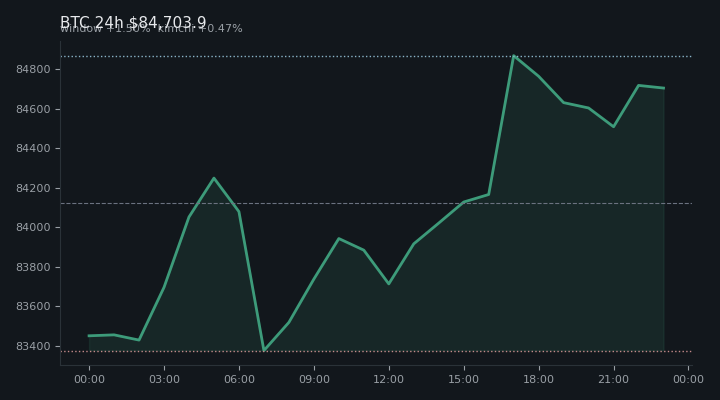Click the final data point of price line
The width and height of the screenshot is (720, 400).
(664, 88)
